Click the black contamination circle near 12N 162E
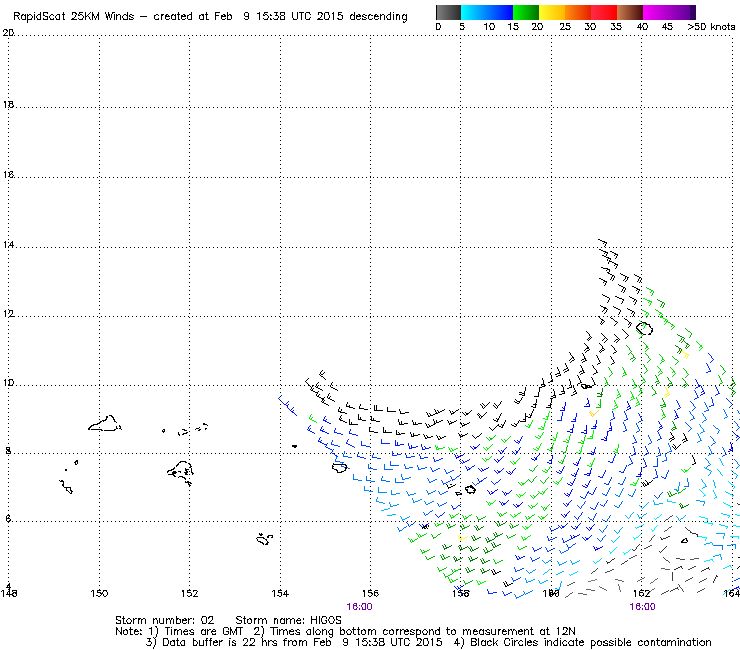Viewport: 740px width, 650px height. click(x=645, y=328)
